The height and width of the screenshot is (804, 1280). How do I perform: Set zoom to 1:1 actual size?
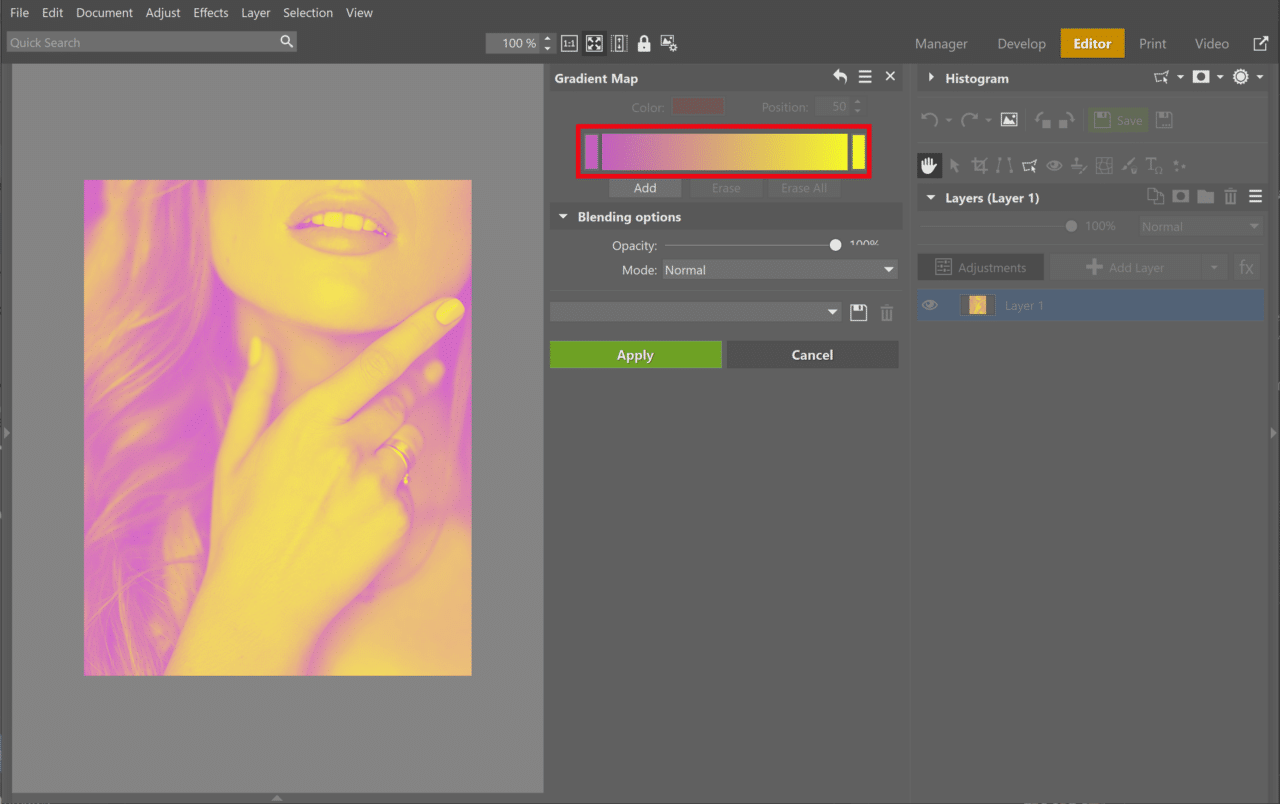[x=569, y=43]
